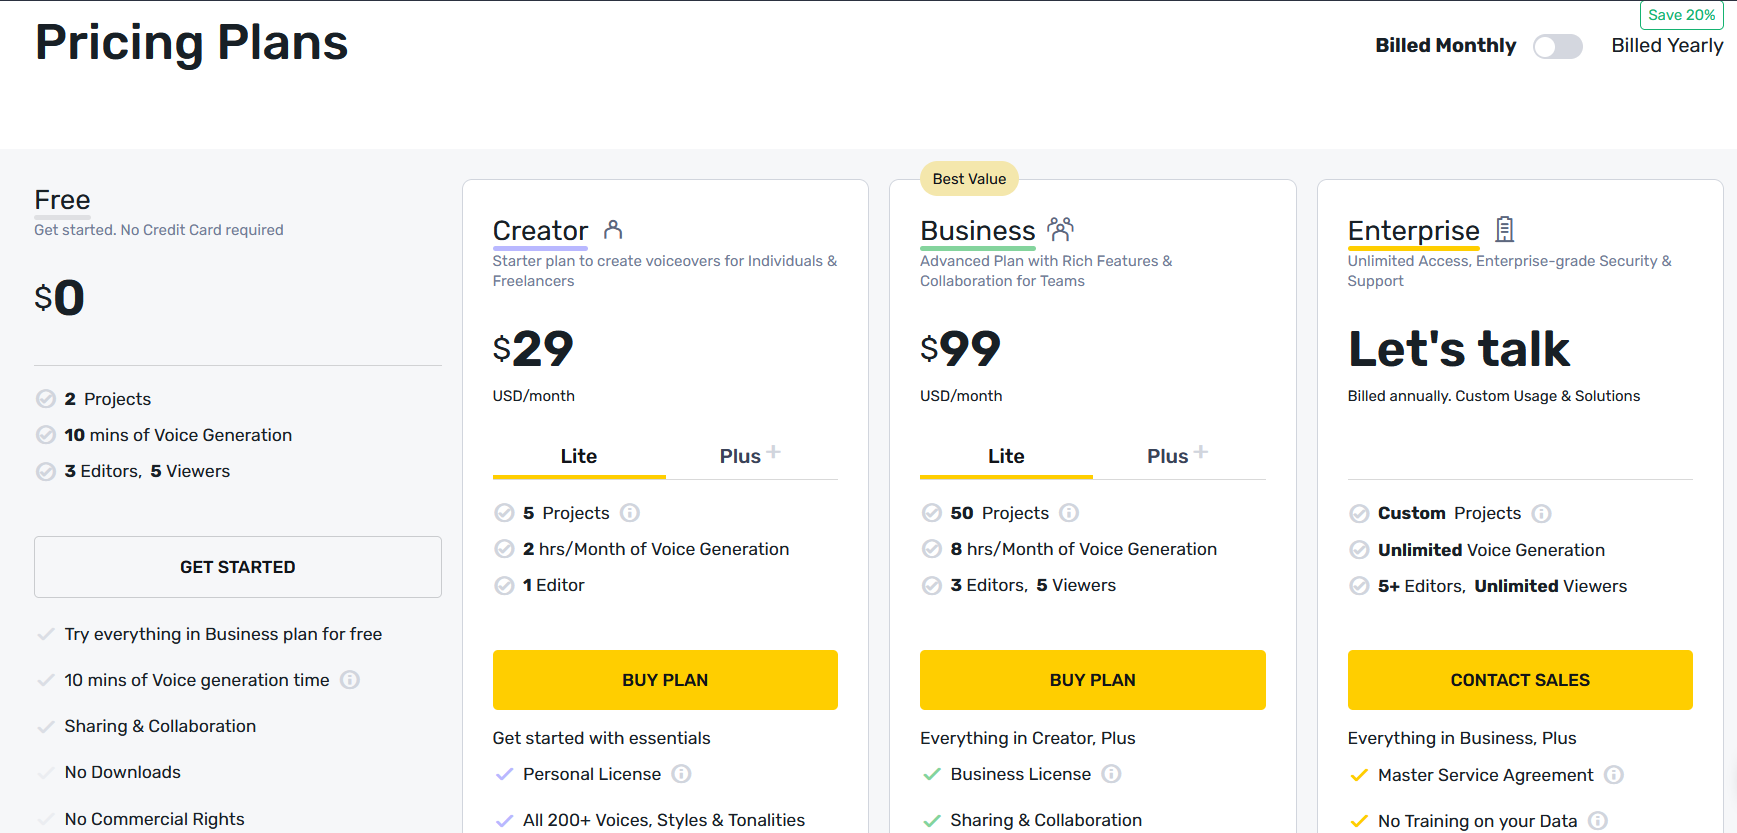Click BUY PLAN for the Creator plan

point(665,680)
